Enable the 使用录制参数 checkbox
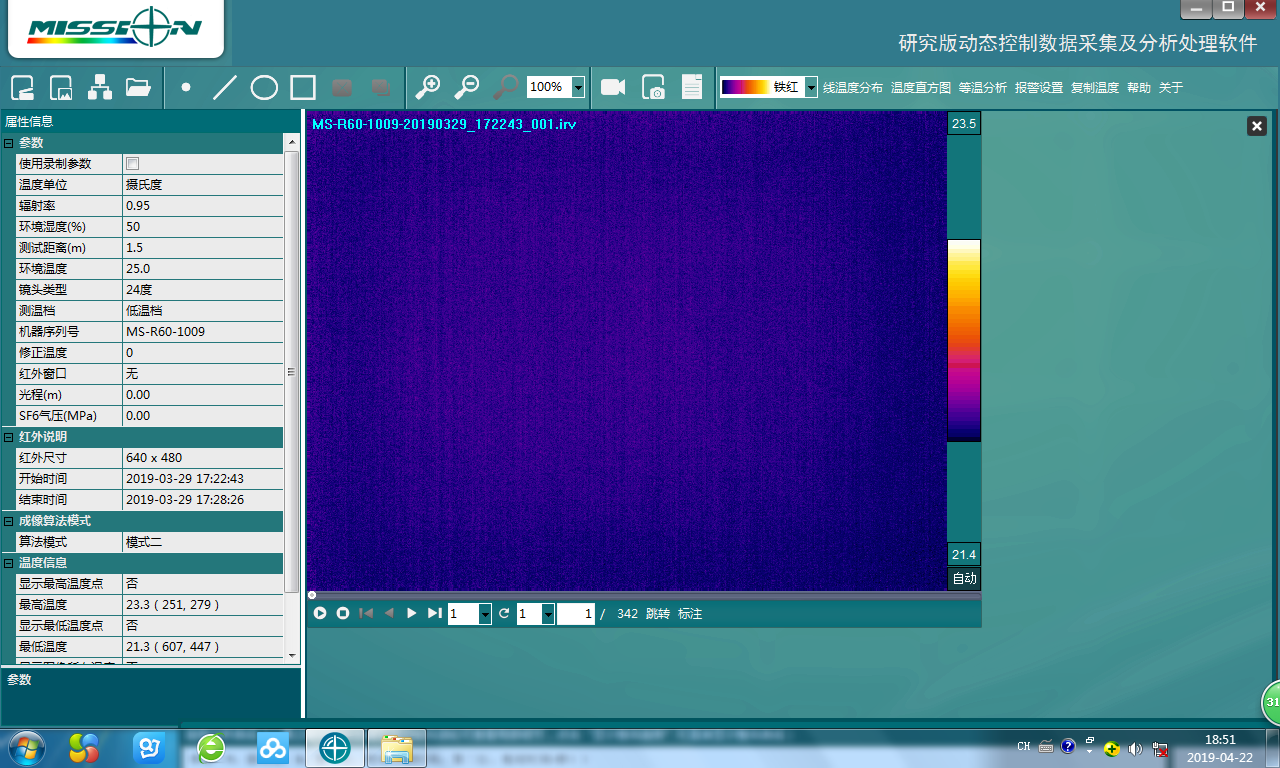1280x768 pixels. (x=132, y=164)
